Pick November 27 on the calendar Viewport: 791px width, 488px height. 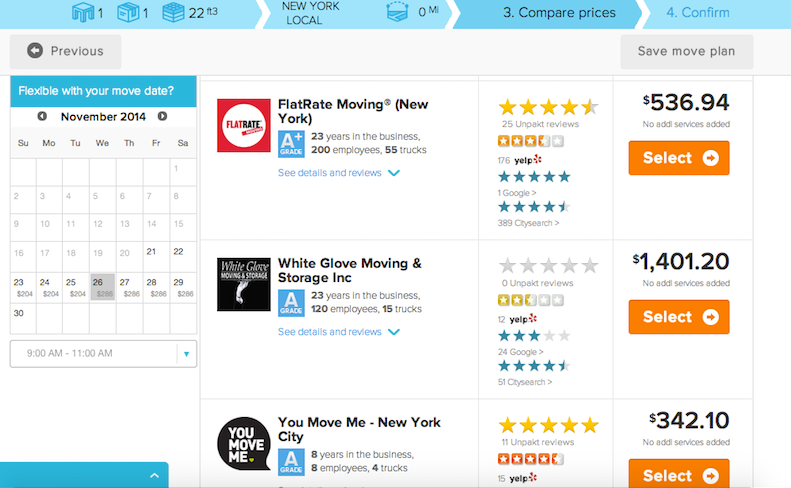click(x=130, y=287)
